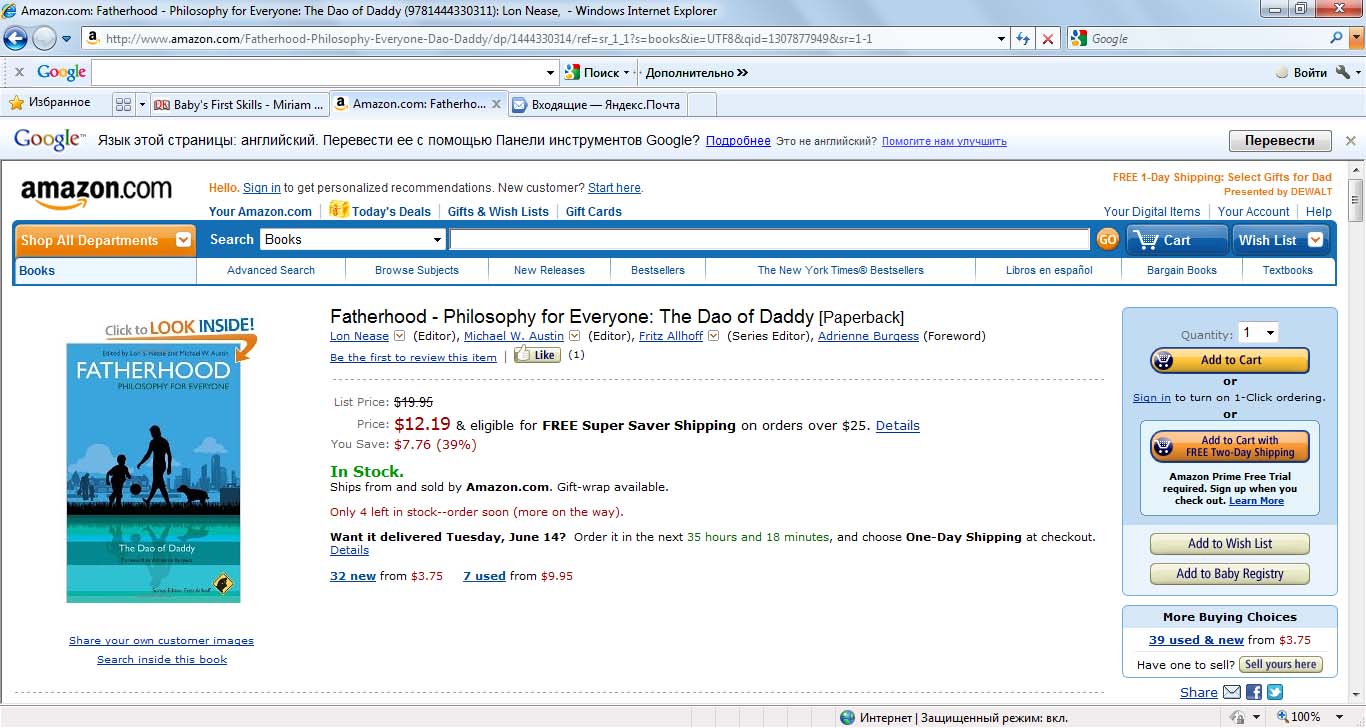Share this book by email icon

coord(1232,692)
